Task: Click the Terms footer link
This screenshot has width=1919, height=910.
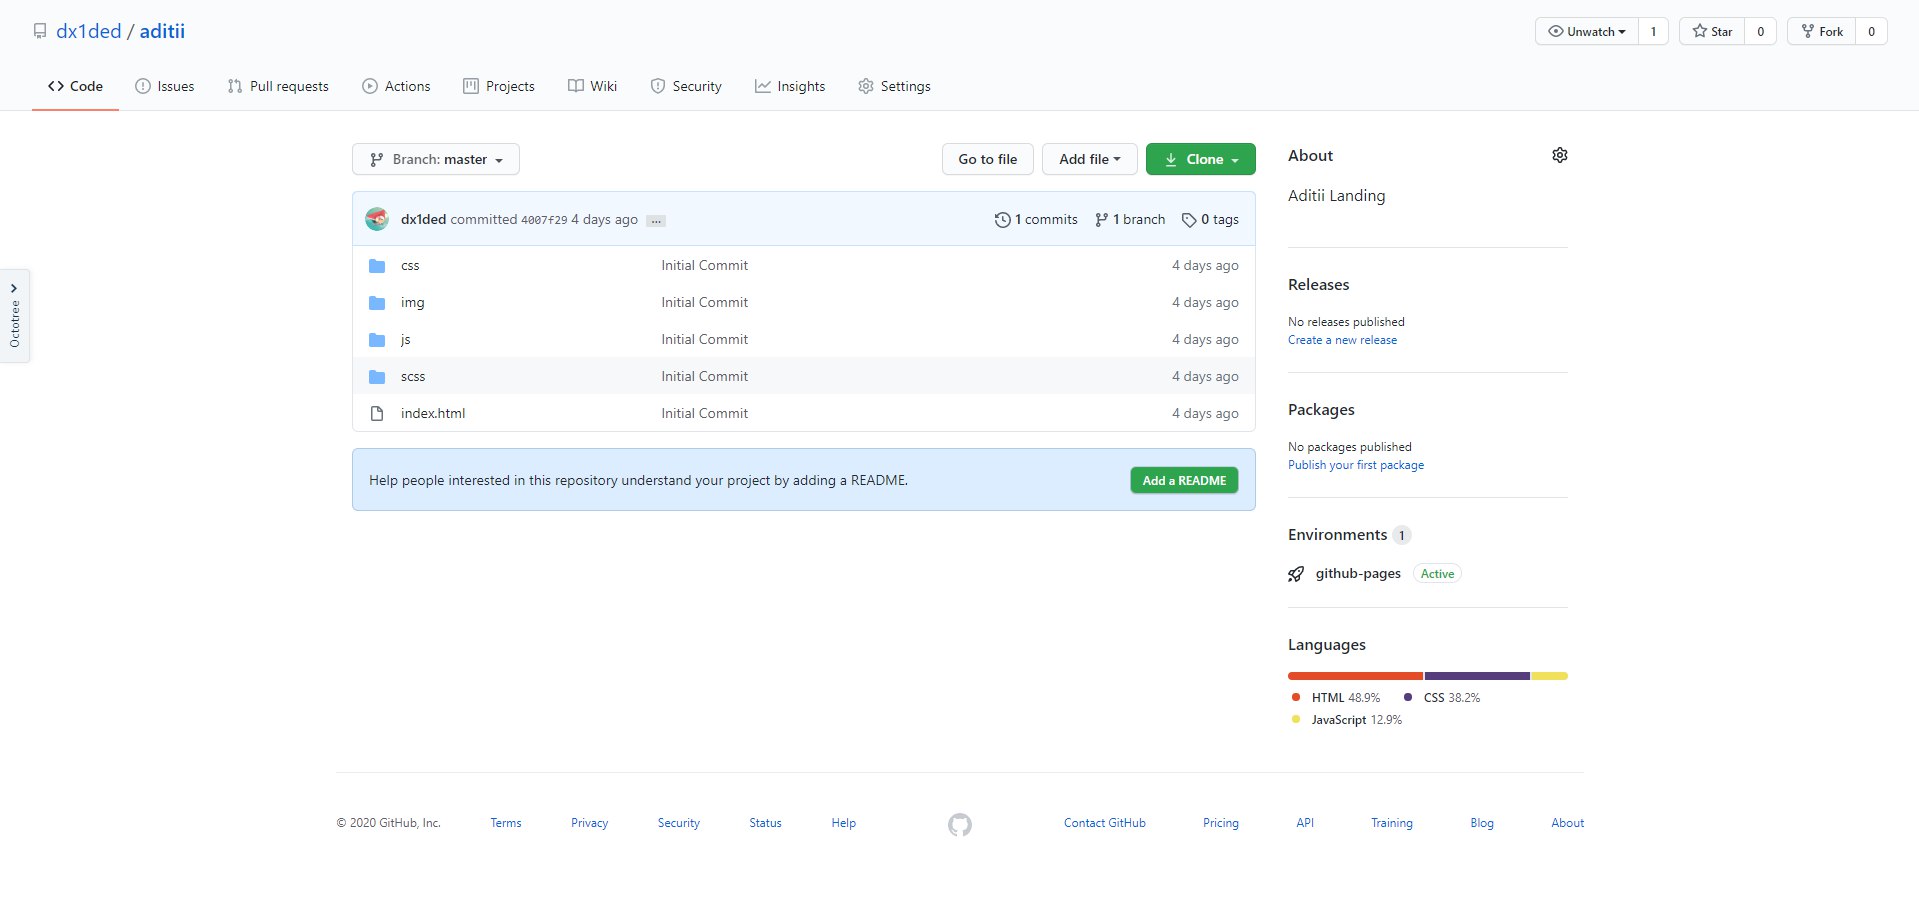Action: click(506, 823)
